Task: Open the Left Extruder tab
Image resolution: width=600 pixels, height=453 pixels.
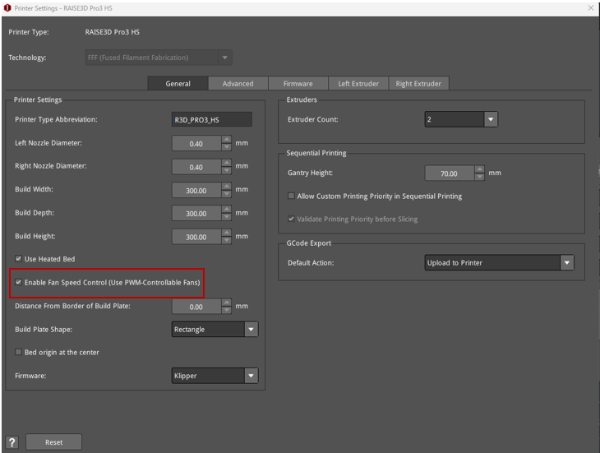Action: (359, 83)
